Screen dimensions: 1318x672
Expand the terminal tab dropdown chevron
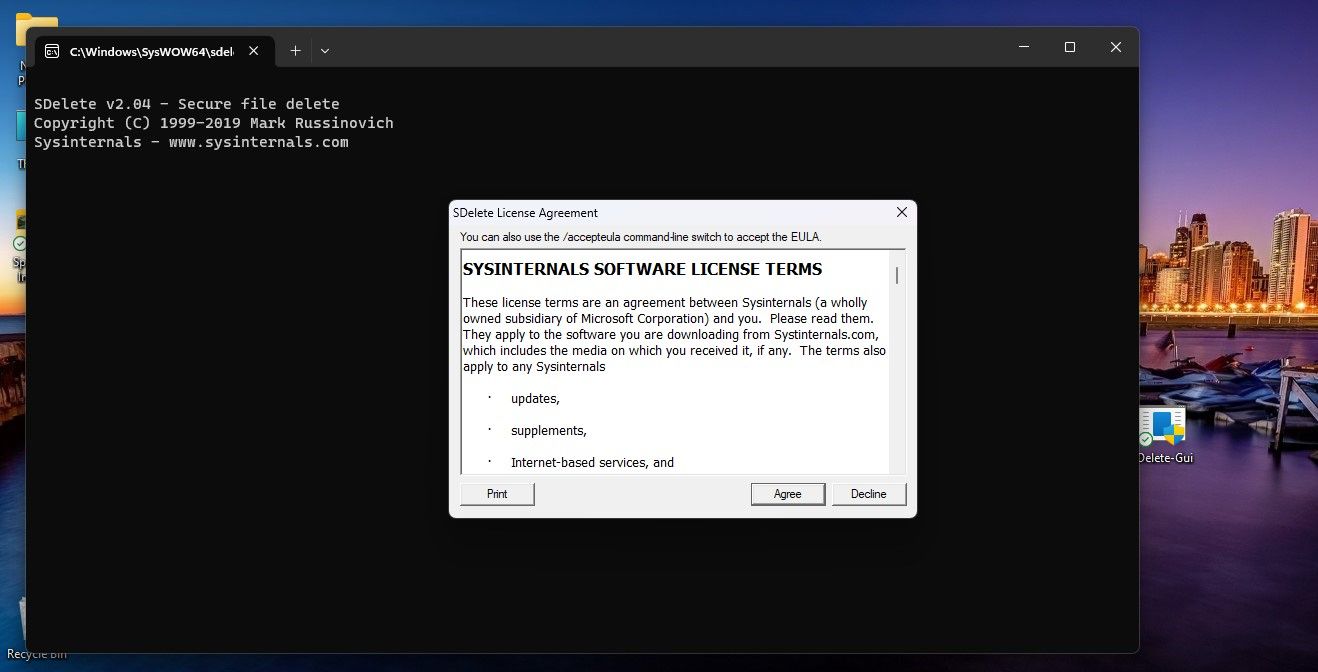click(324, 51)
